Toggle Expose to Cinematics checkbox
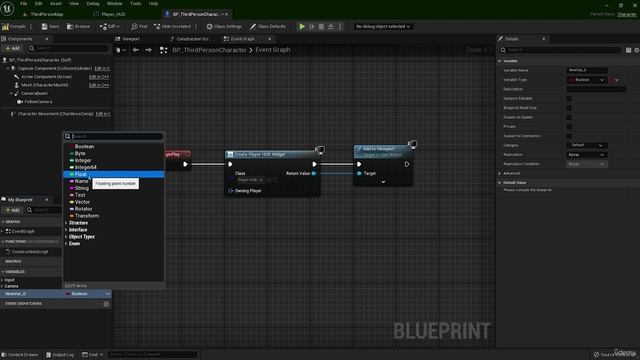This screenshot has width=640, height=360. [569, 136]
